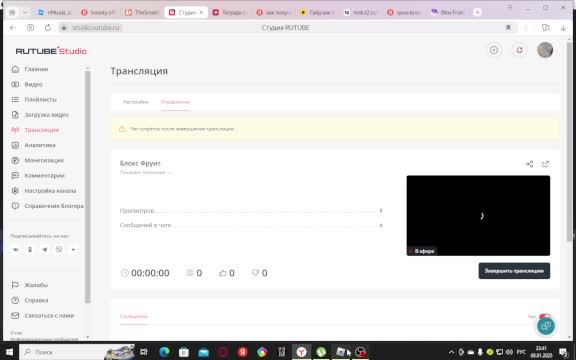
Task: Click the round plus icon in header
Action: tap(494, 50)
